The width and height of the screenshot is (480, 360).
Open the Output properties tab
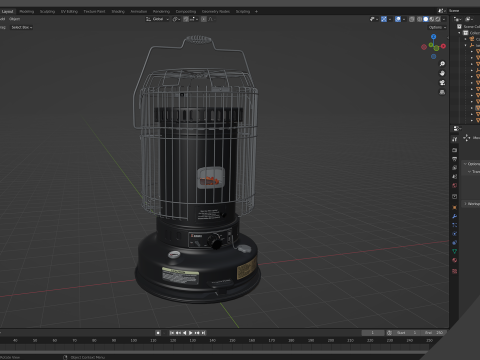point(455,159)
